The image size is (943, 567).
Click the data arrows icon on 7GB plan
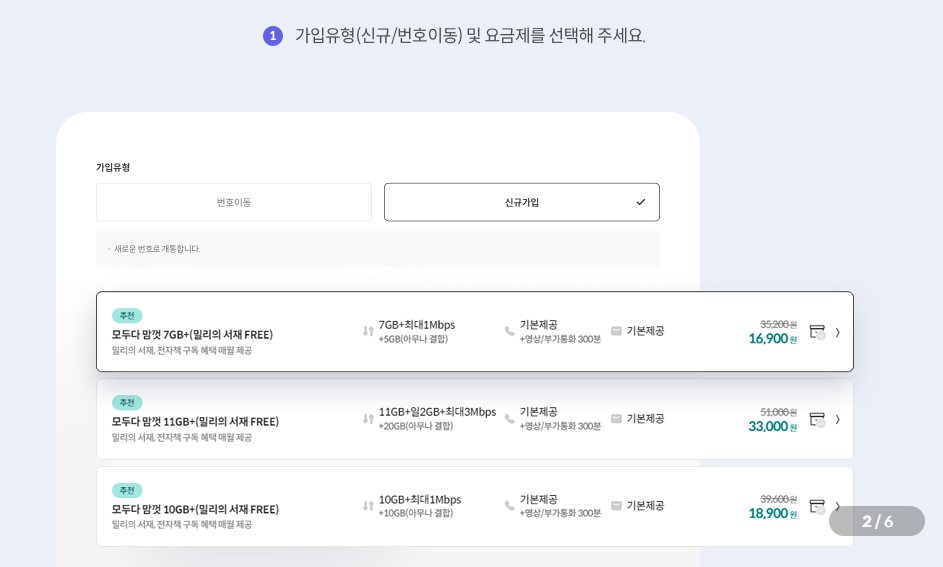click(x=368, y=331)
